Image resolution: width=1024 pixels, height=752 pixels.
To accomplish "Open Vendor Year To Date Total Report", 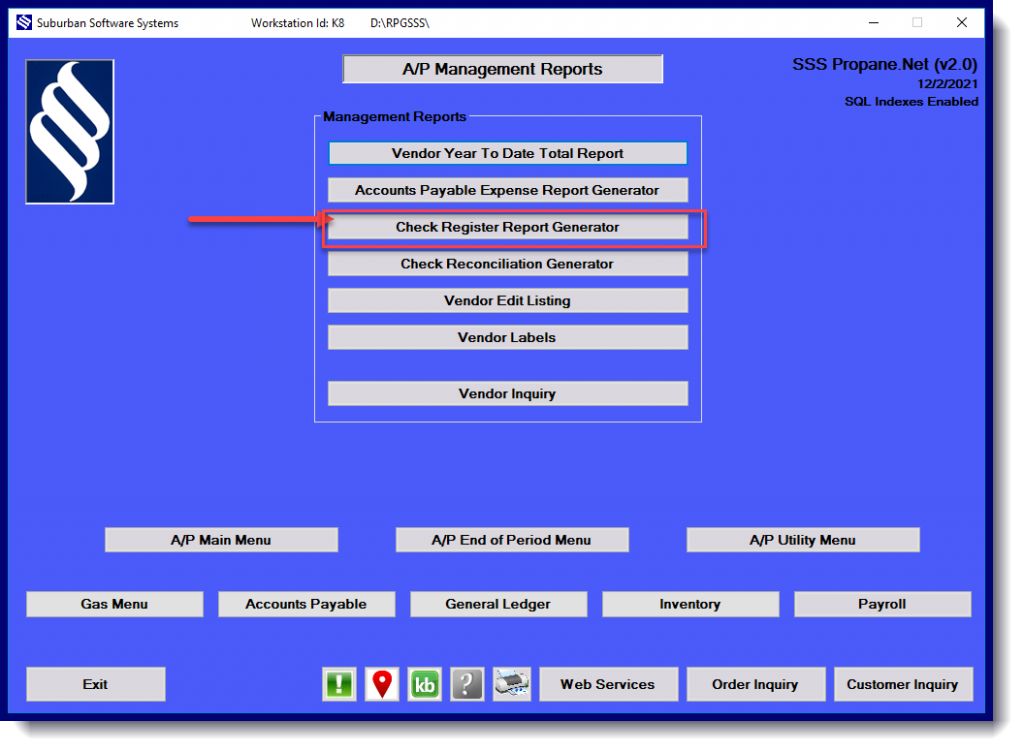I will [x=507, y=153].
